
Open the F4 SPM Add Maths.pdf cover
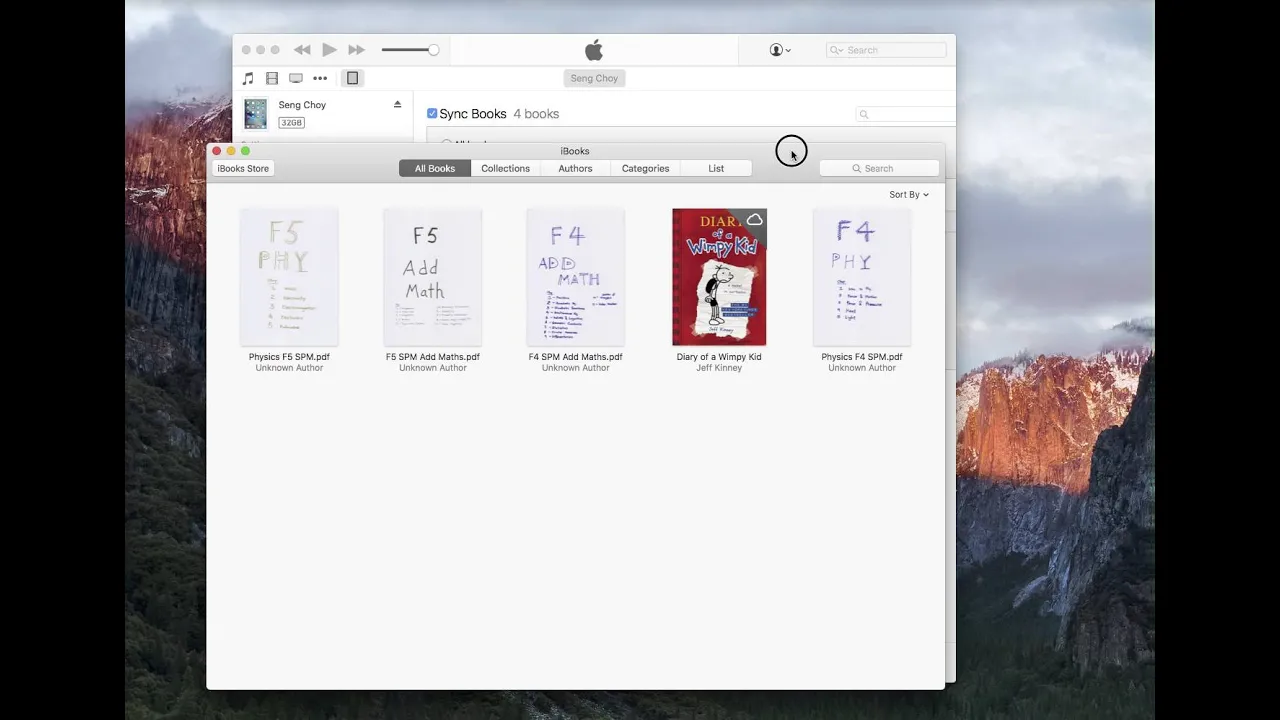575,277
